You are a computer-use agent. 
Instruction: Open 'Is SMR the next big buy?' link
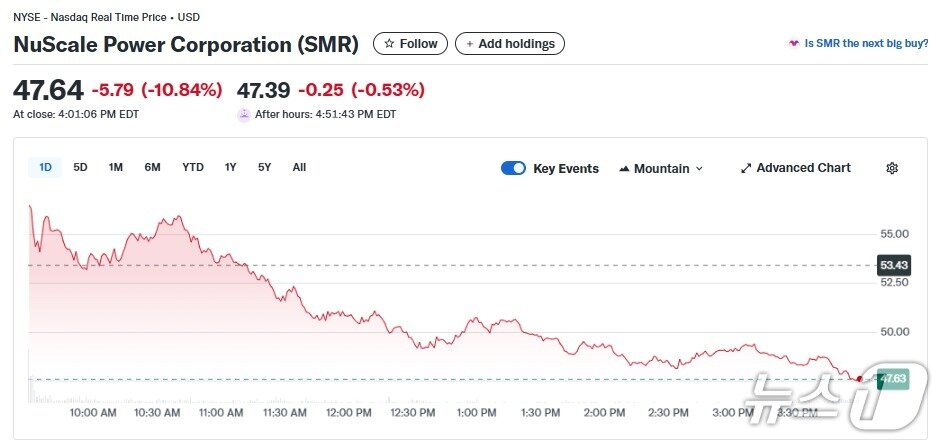(866, 44)
